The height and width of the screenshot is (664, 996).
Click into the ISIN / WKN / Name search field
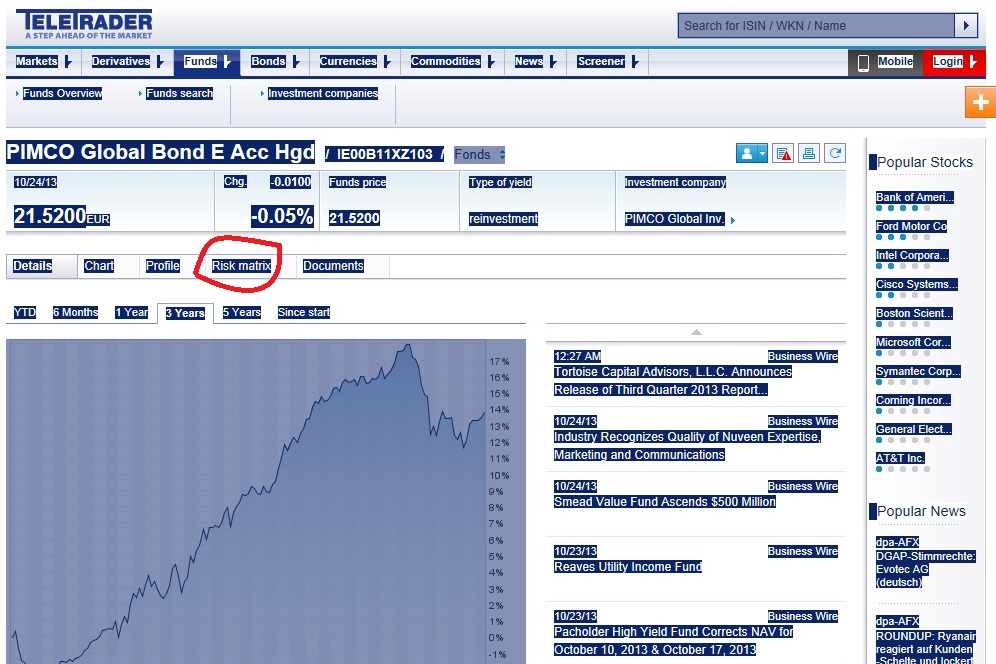816,26
